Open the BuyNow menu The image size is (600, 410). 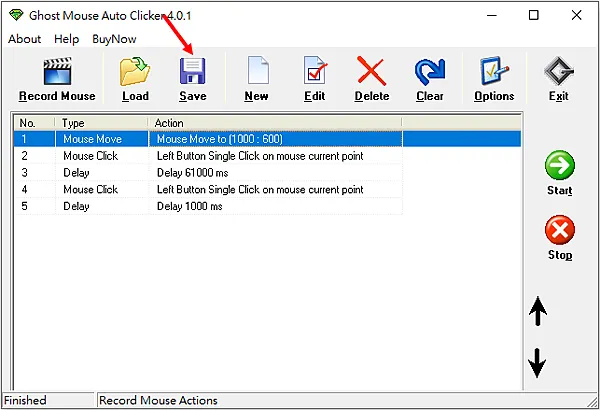114,39
